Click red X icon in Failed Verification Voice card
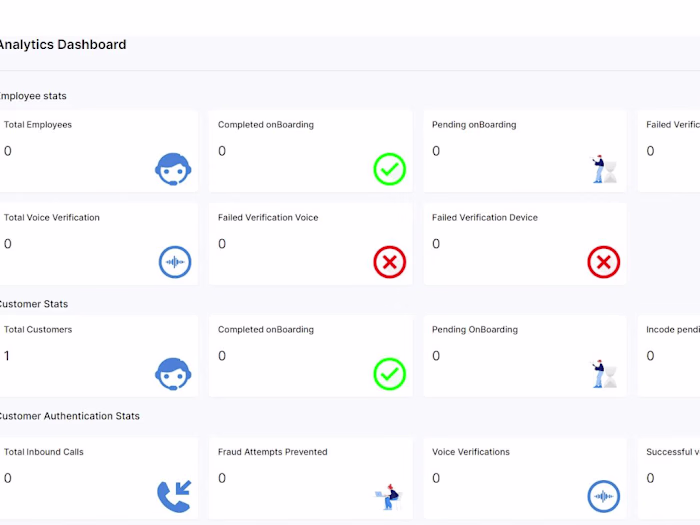This screenshot has height=525, width=700. click(390, 262)
